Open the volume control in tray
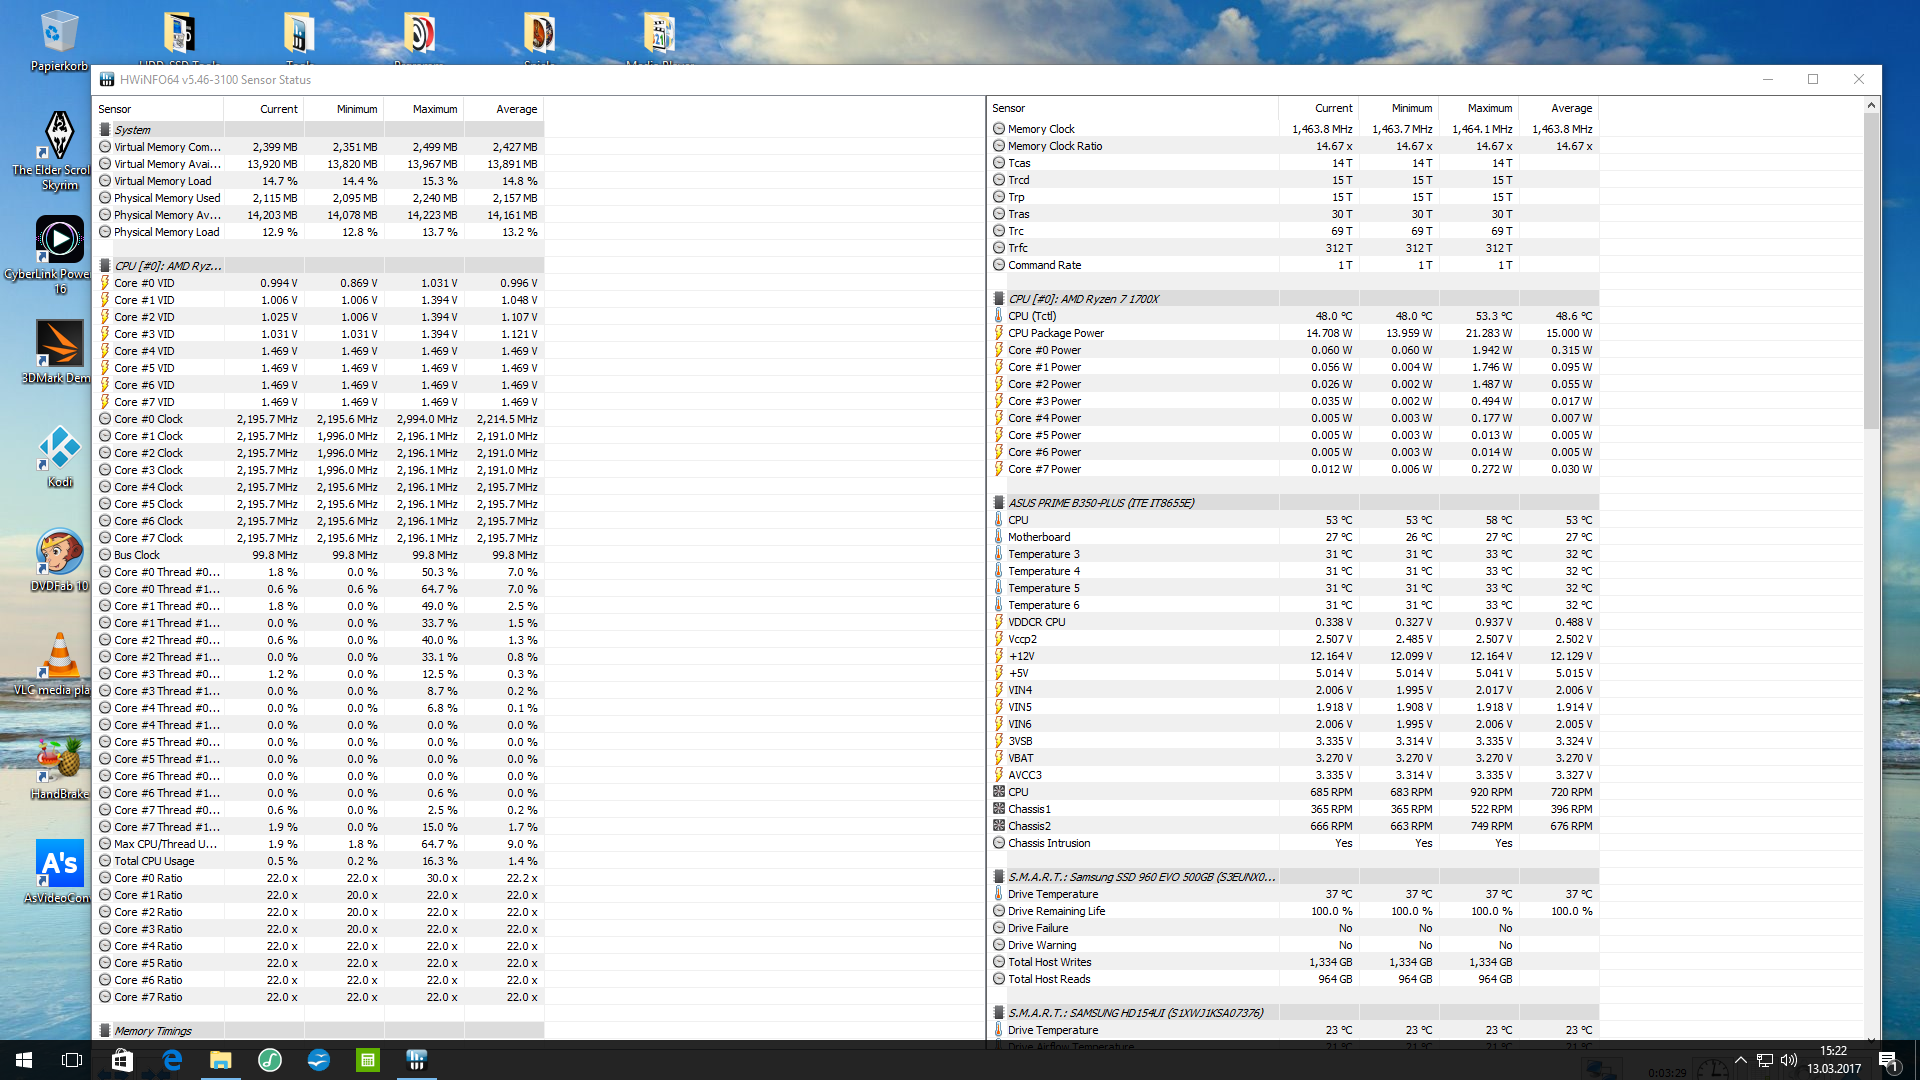Screen dimensions: 1920x1080 [1789, 1060]
